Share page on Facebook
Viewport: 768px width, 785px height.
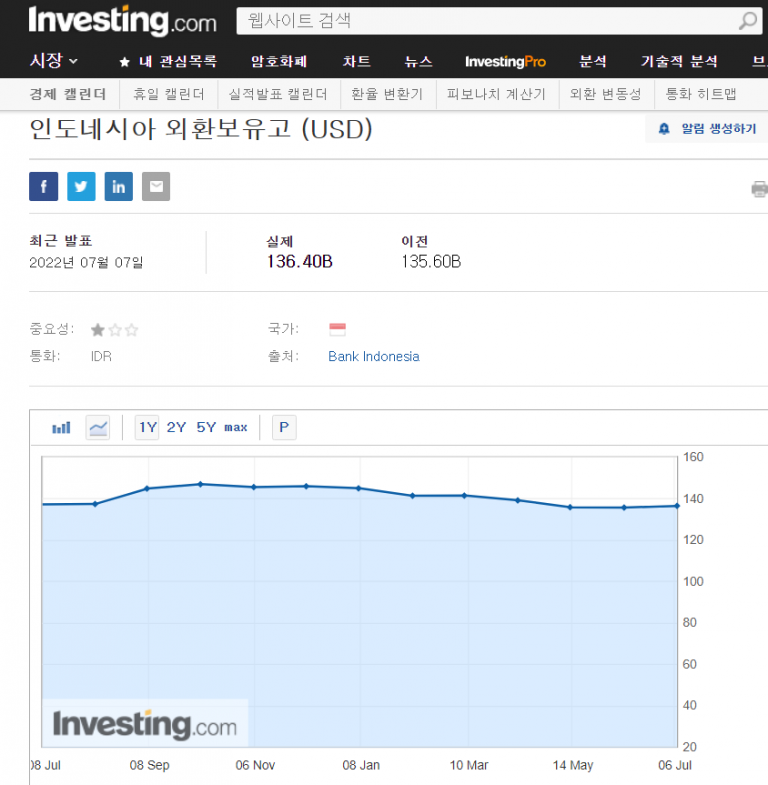pos(44,186)
